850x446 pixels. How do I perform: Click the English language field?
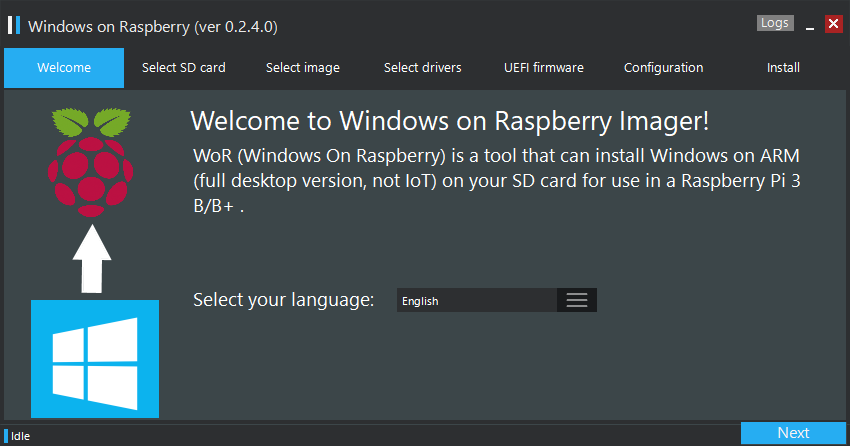(x=477, y=300)
